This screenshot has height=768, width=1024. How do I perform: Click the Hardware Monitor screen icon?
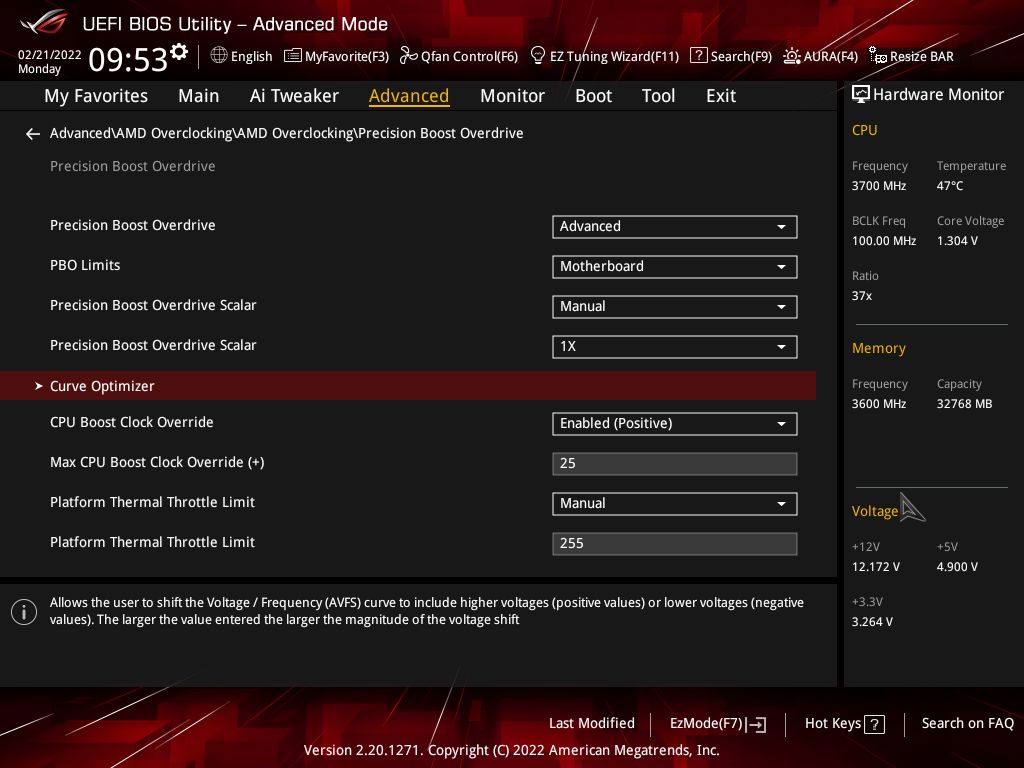(861, 94)
